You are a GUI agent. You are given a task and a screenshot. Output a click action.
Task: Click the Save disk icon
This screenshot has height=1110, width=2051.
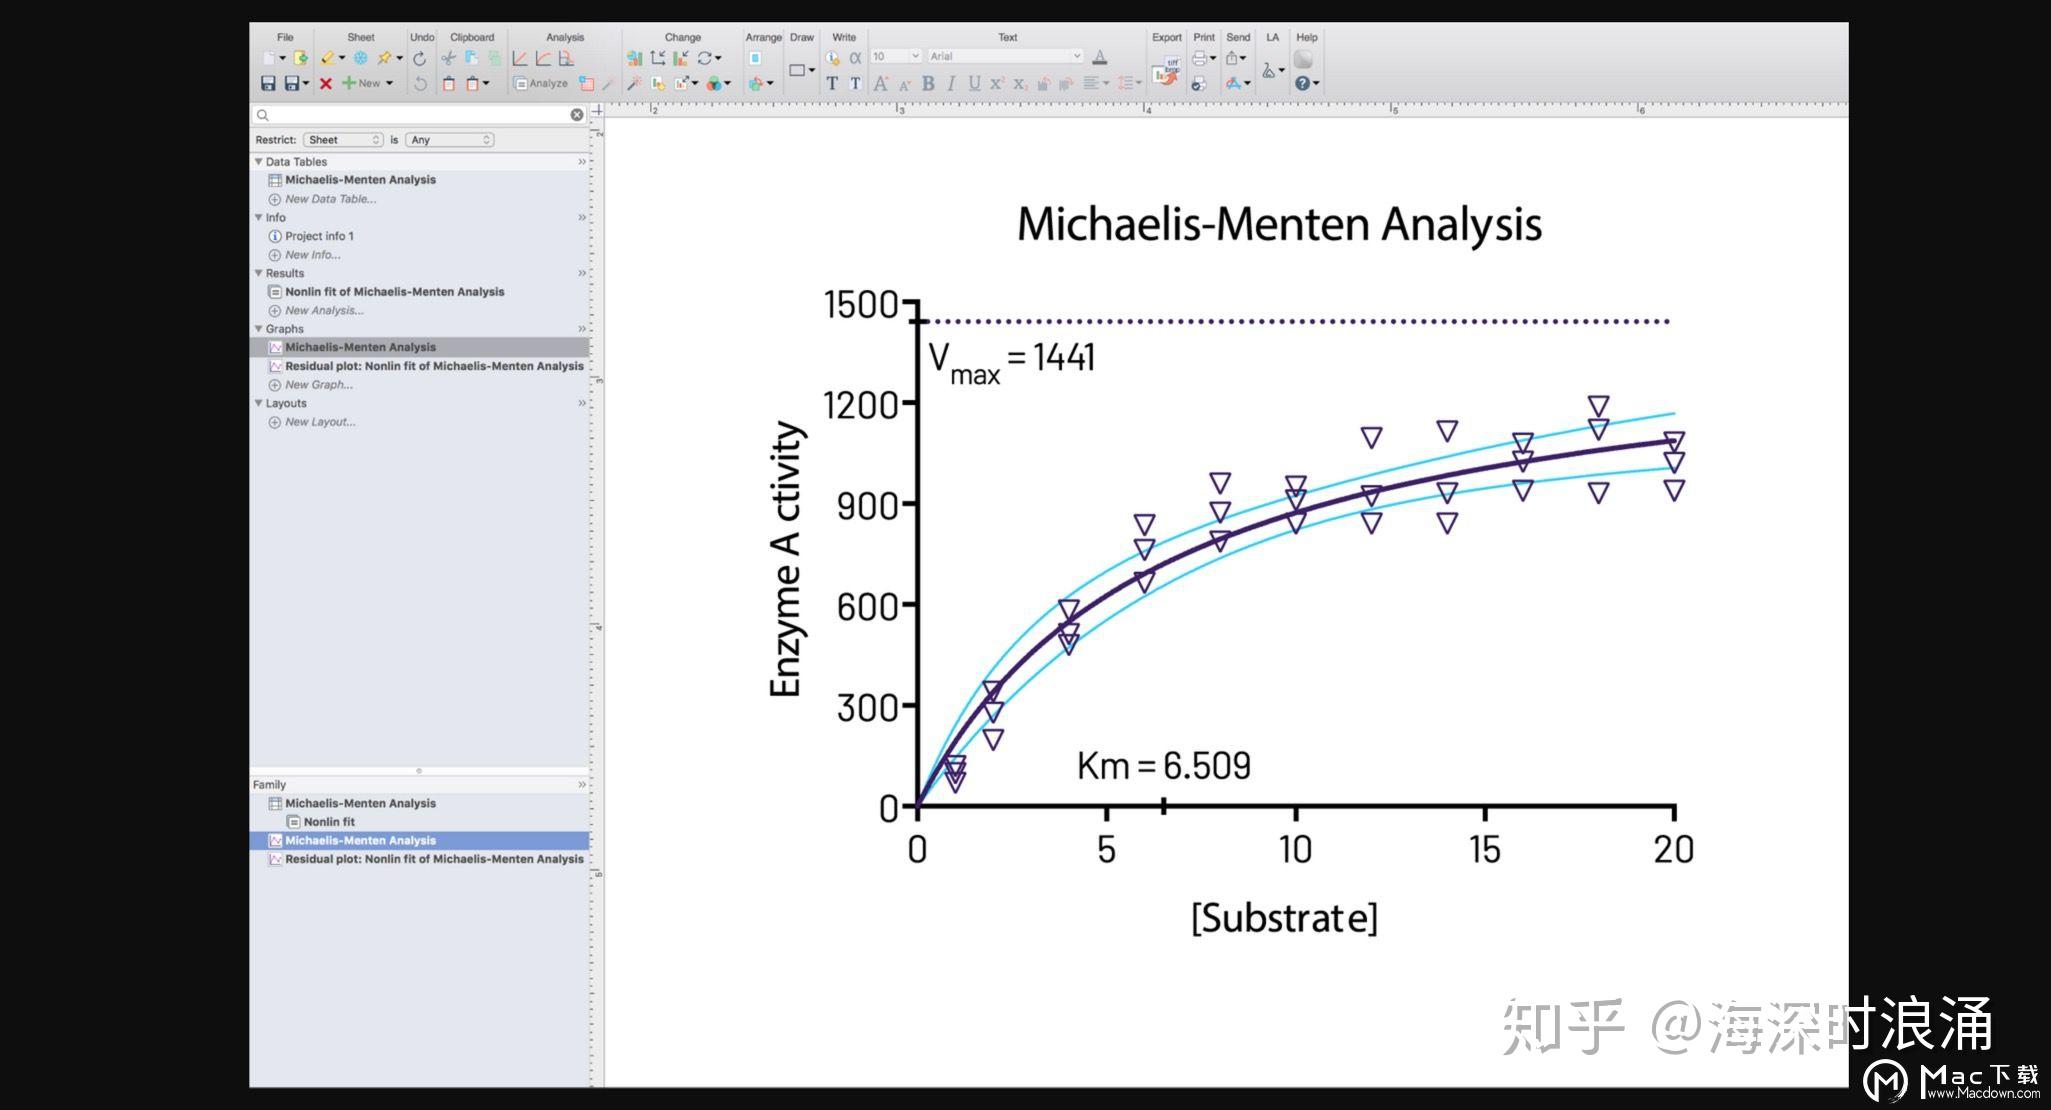tap(270, 83)
